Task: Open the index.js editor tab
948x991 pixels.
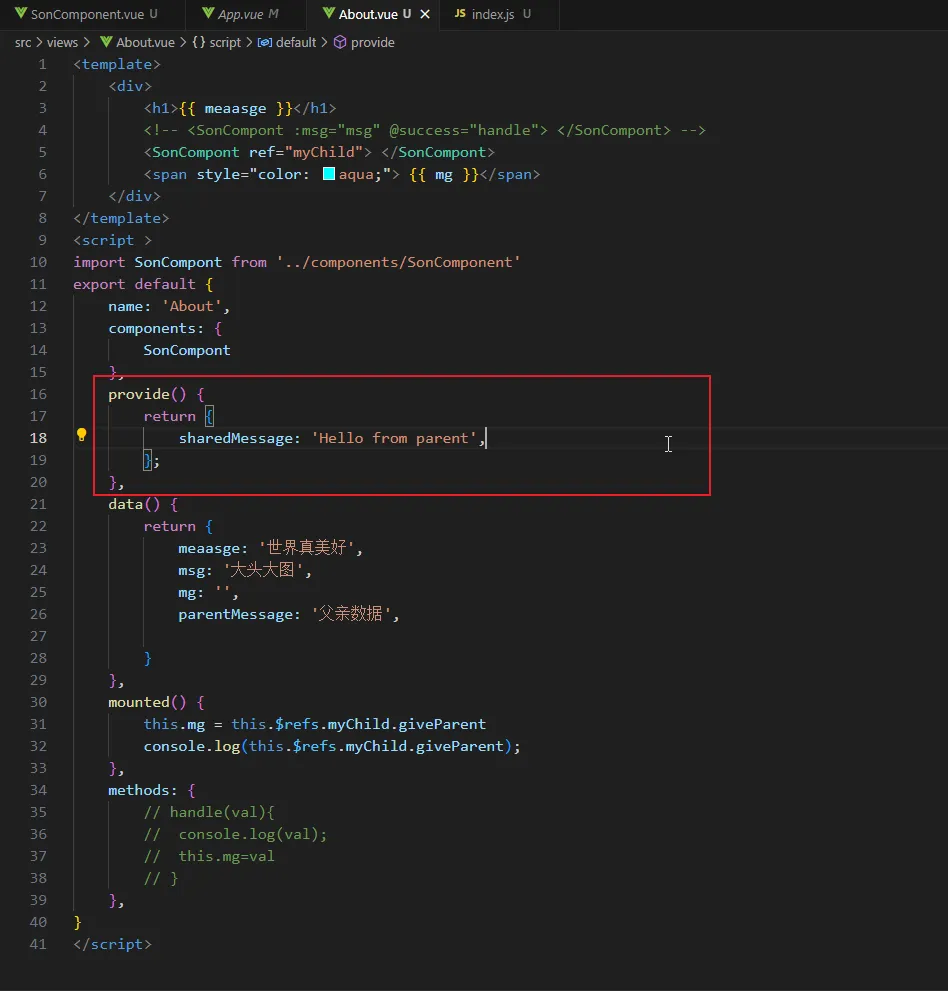Action: 499,14
